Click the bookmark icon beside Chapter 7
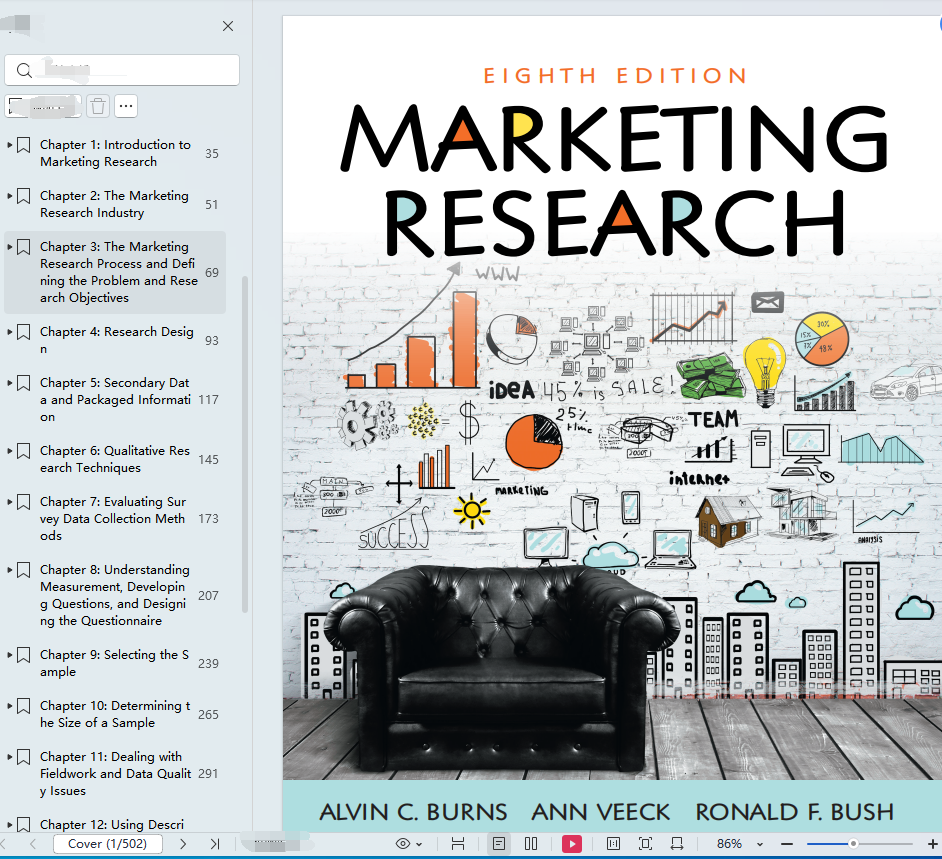This screenshot has width=942, height=859. 23,502
